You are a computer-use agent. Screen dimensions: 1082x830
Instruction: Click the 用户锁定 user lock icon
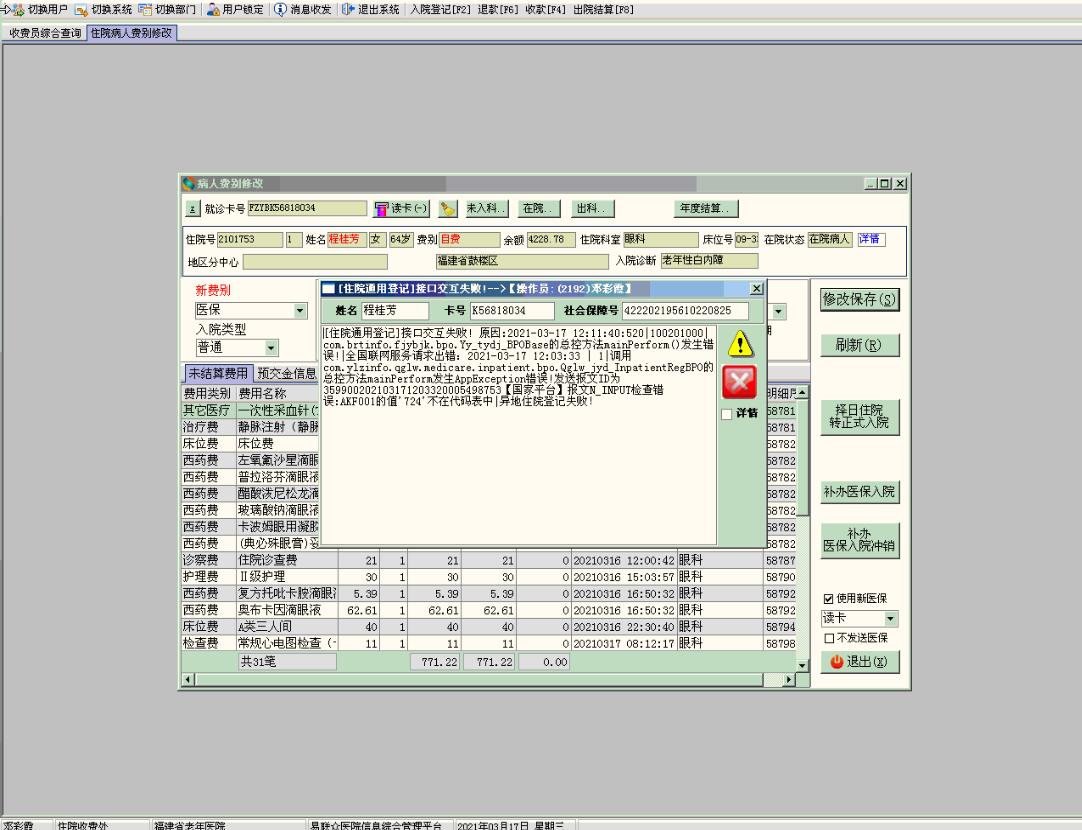click(x=213, y=10)
